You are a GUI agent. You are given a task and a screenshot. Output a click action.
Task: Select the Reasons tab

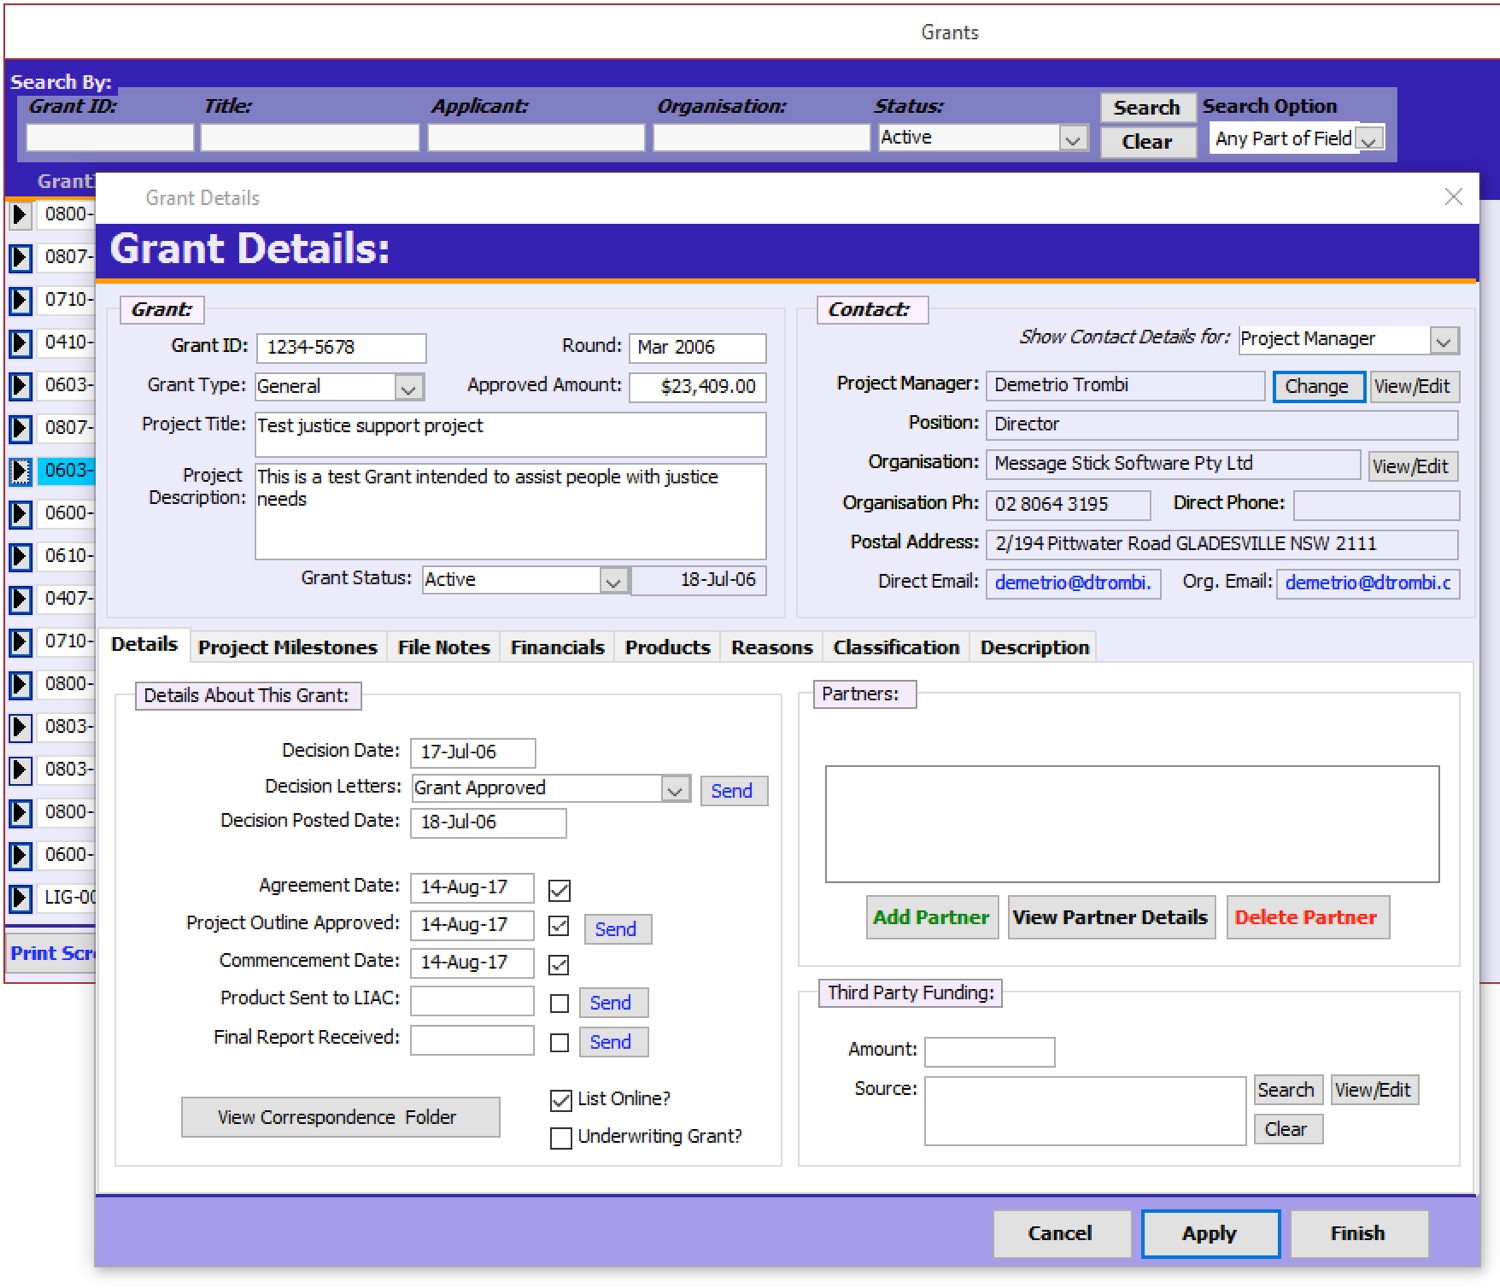click(x=771, y=647)
